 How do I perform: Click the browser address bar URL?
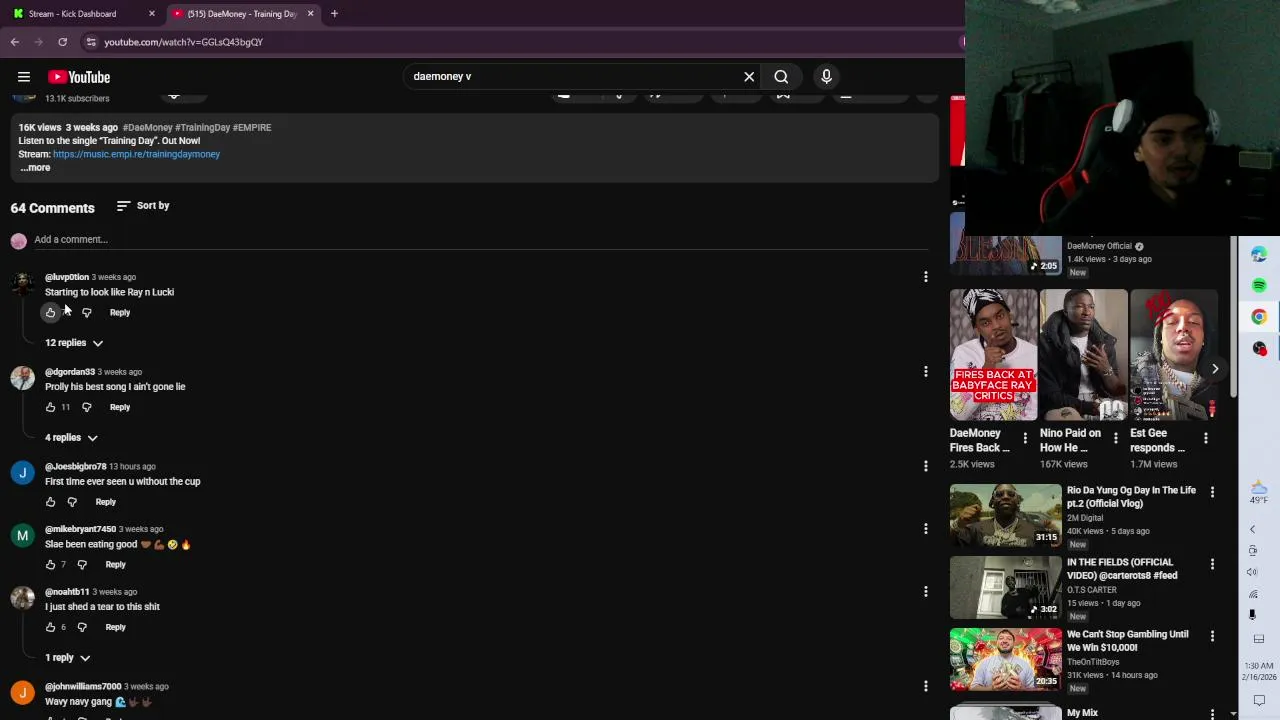(183, 42)
